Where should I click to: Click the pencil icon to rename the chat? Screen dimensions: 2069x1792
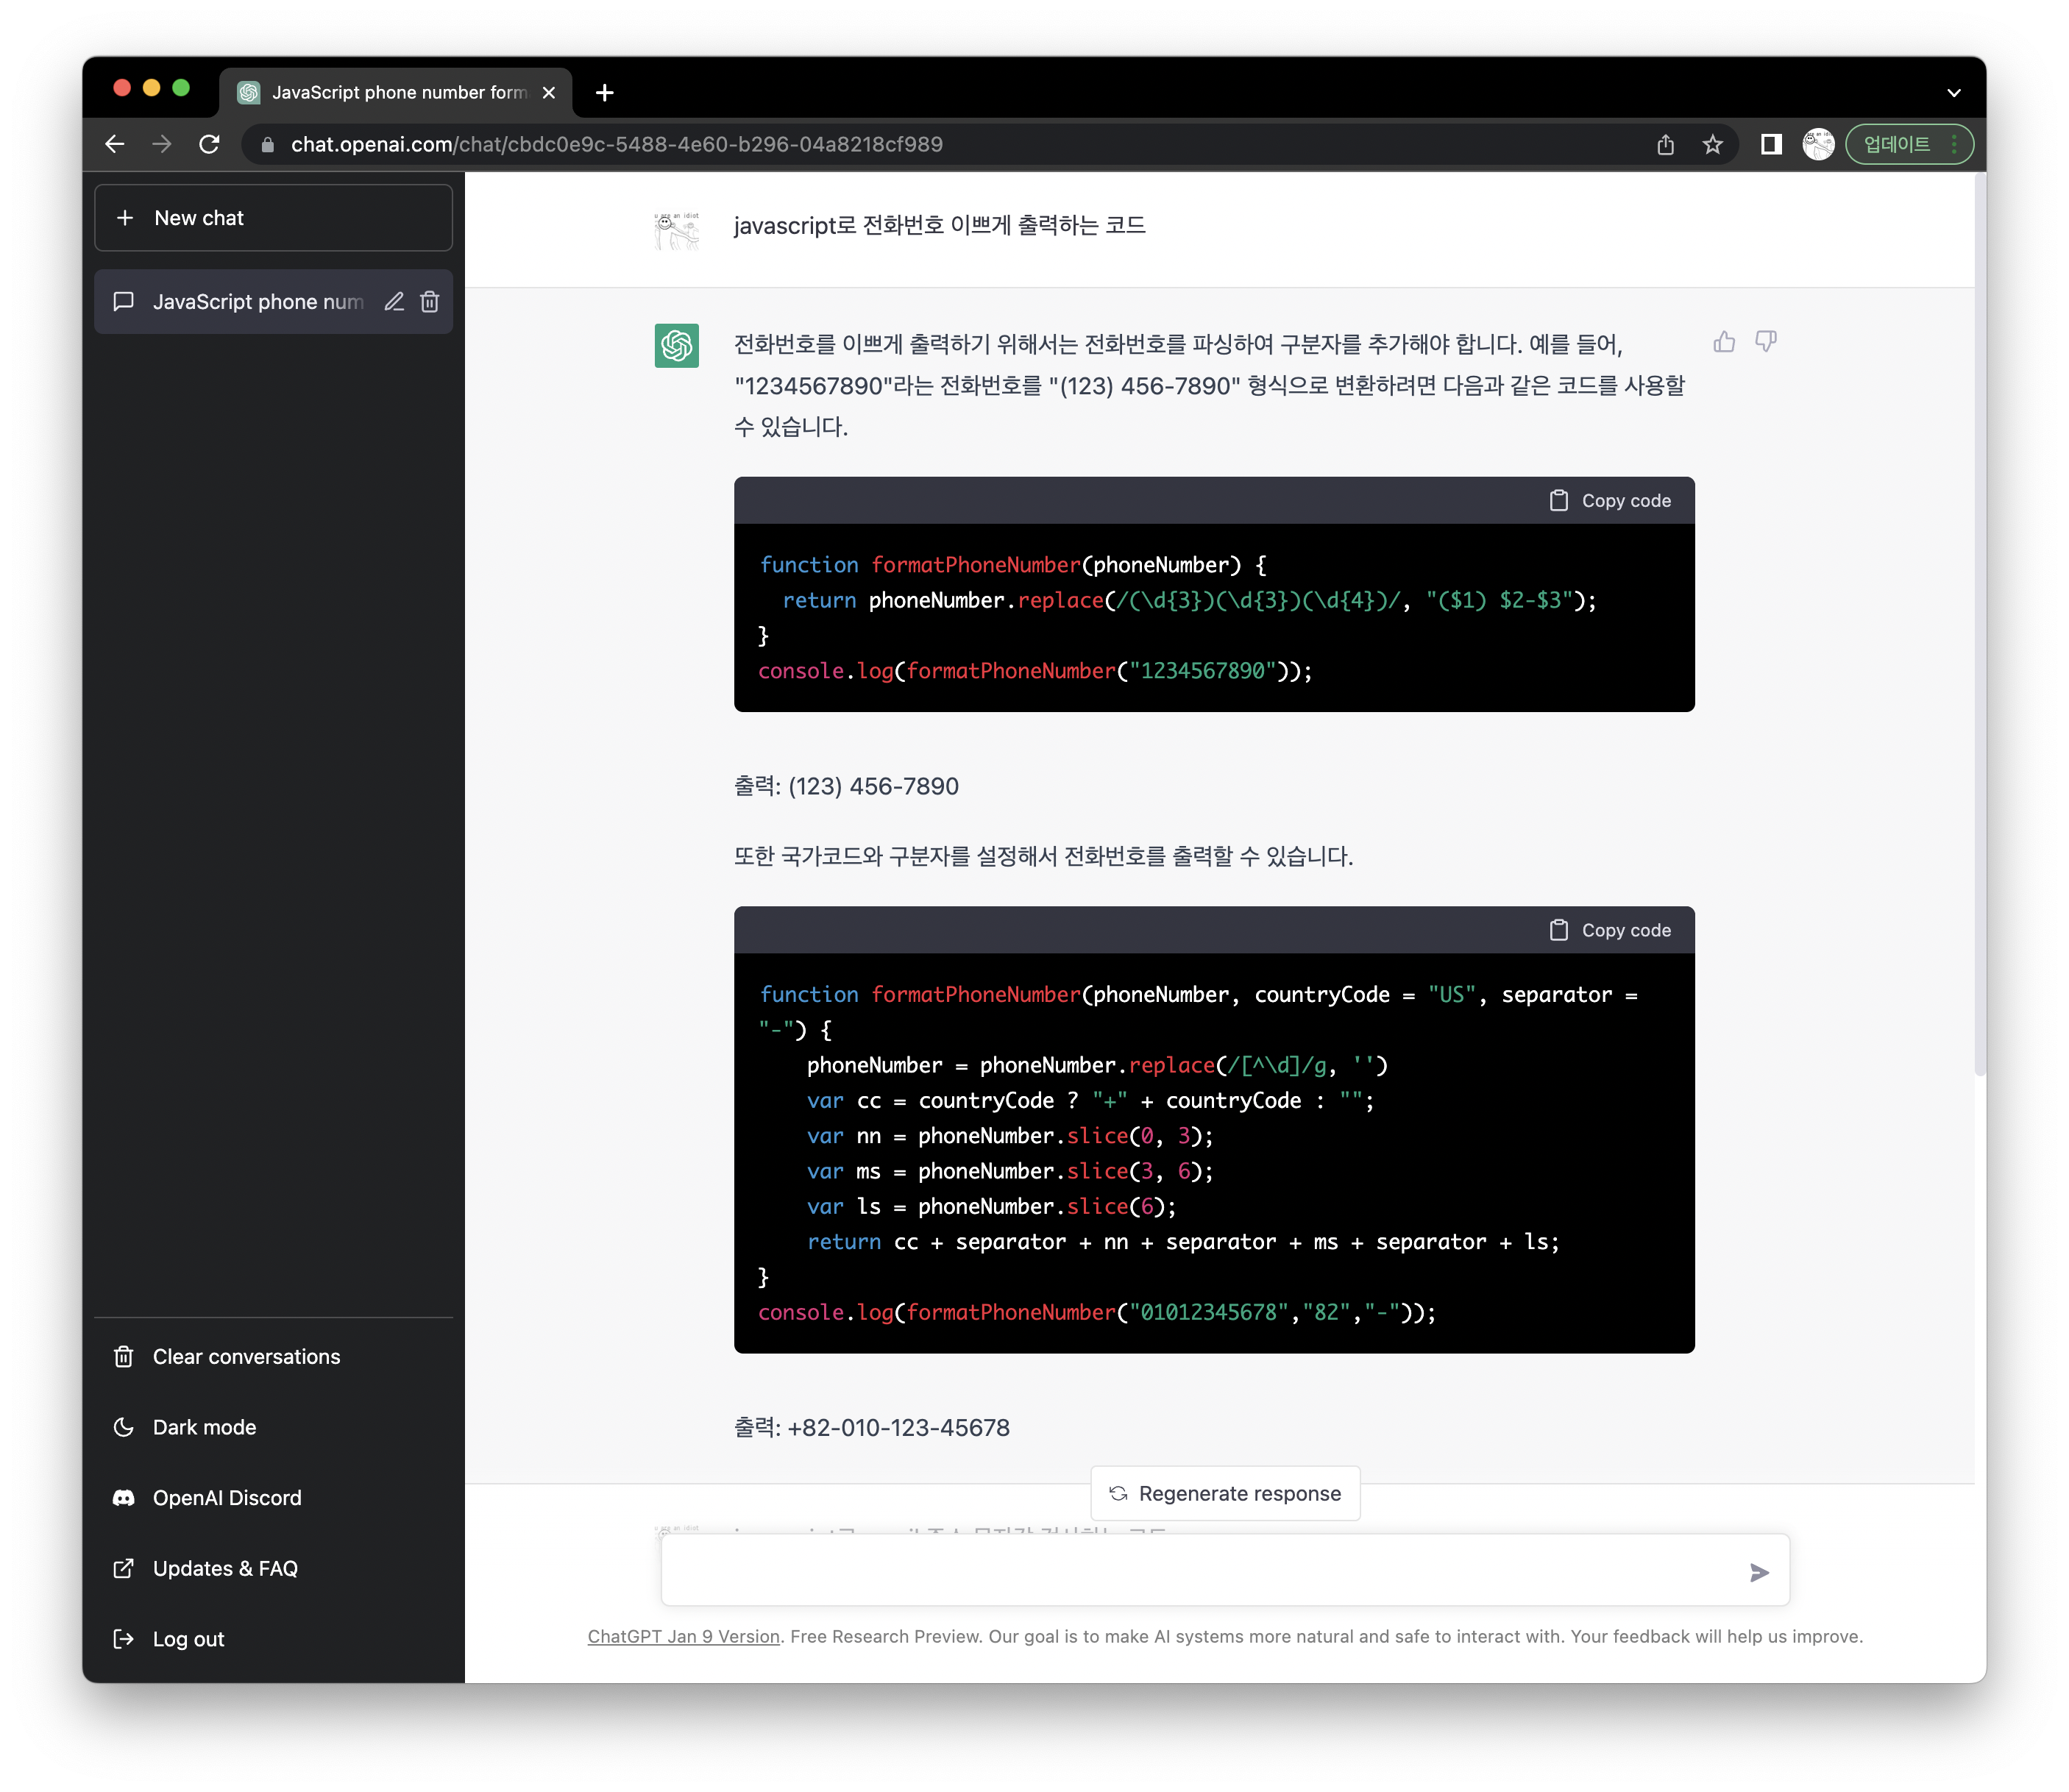tap(394, 302)
